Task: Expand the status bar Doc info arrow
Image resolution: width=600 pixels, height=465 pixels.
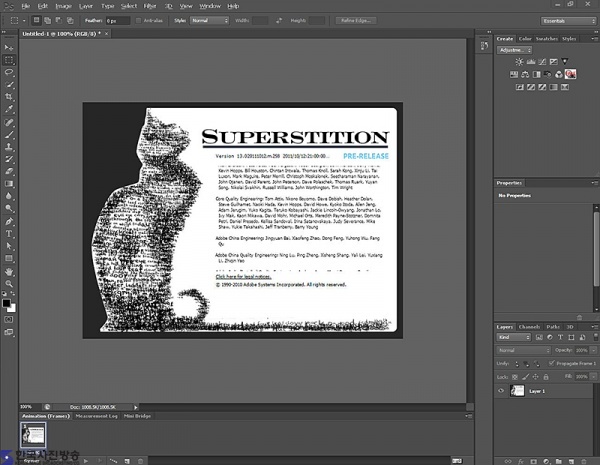Action: 135,407
